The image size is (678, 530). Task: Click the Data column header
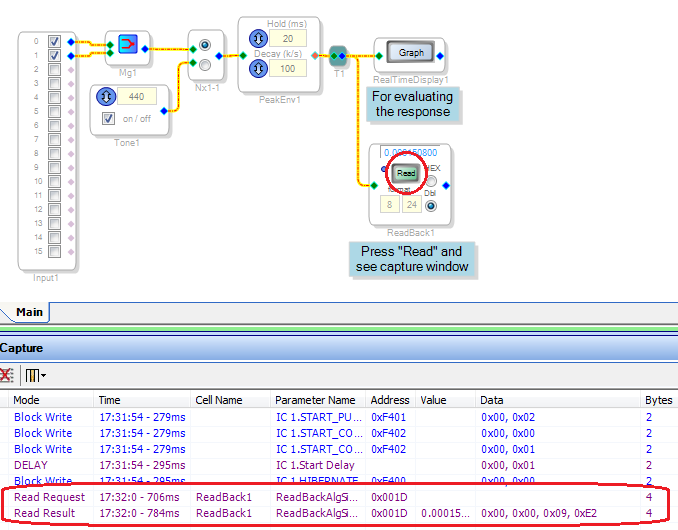558,400
